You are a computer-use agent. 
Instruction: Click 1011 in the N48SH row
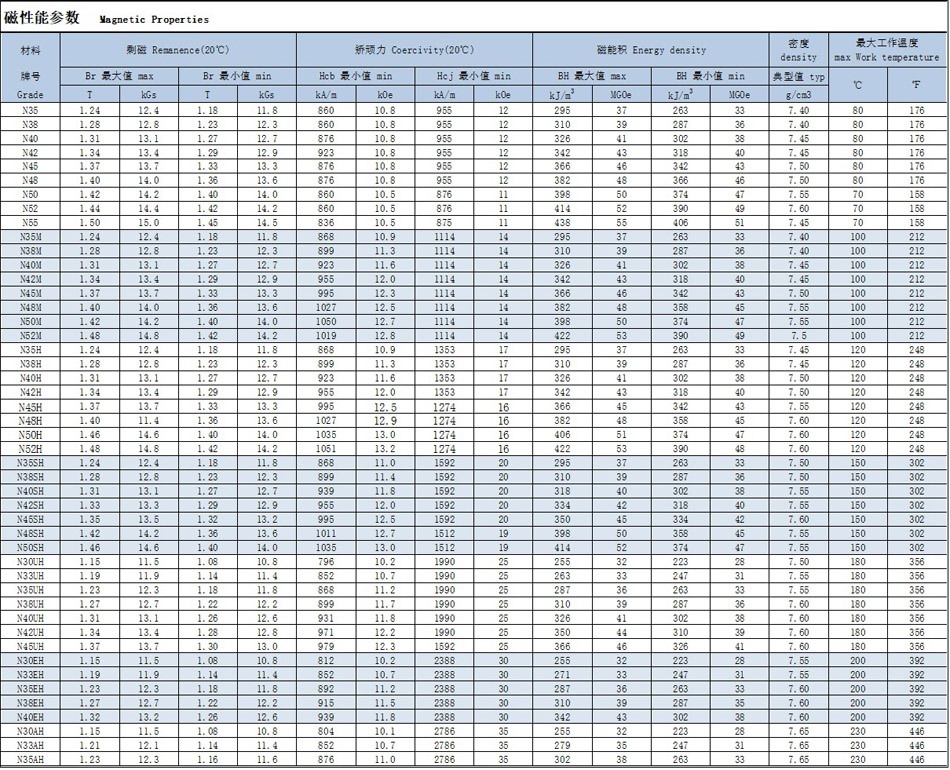[x=326, y=534]
